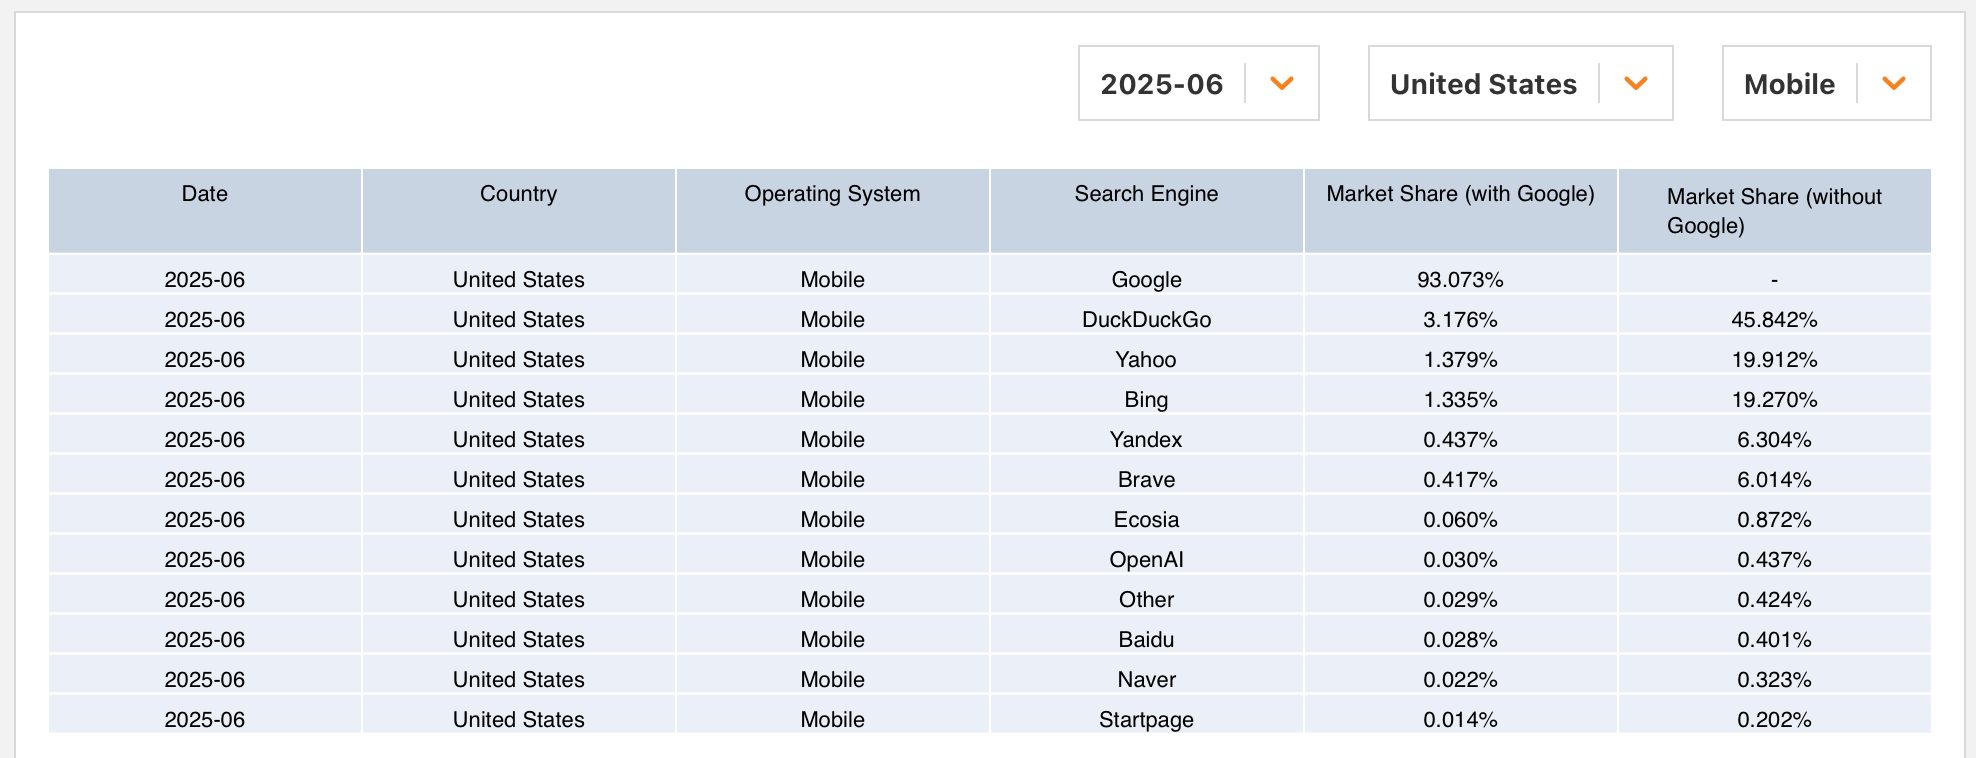Click the 3.176% market share value
1976x758 pixels.
[x=1460, y=320]
